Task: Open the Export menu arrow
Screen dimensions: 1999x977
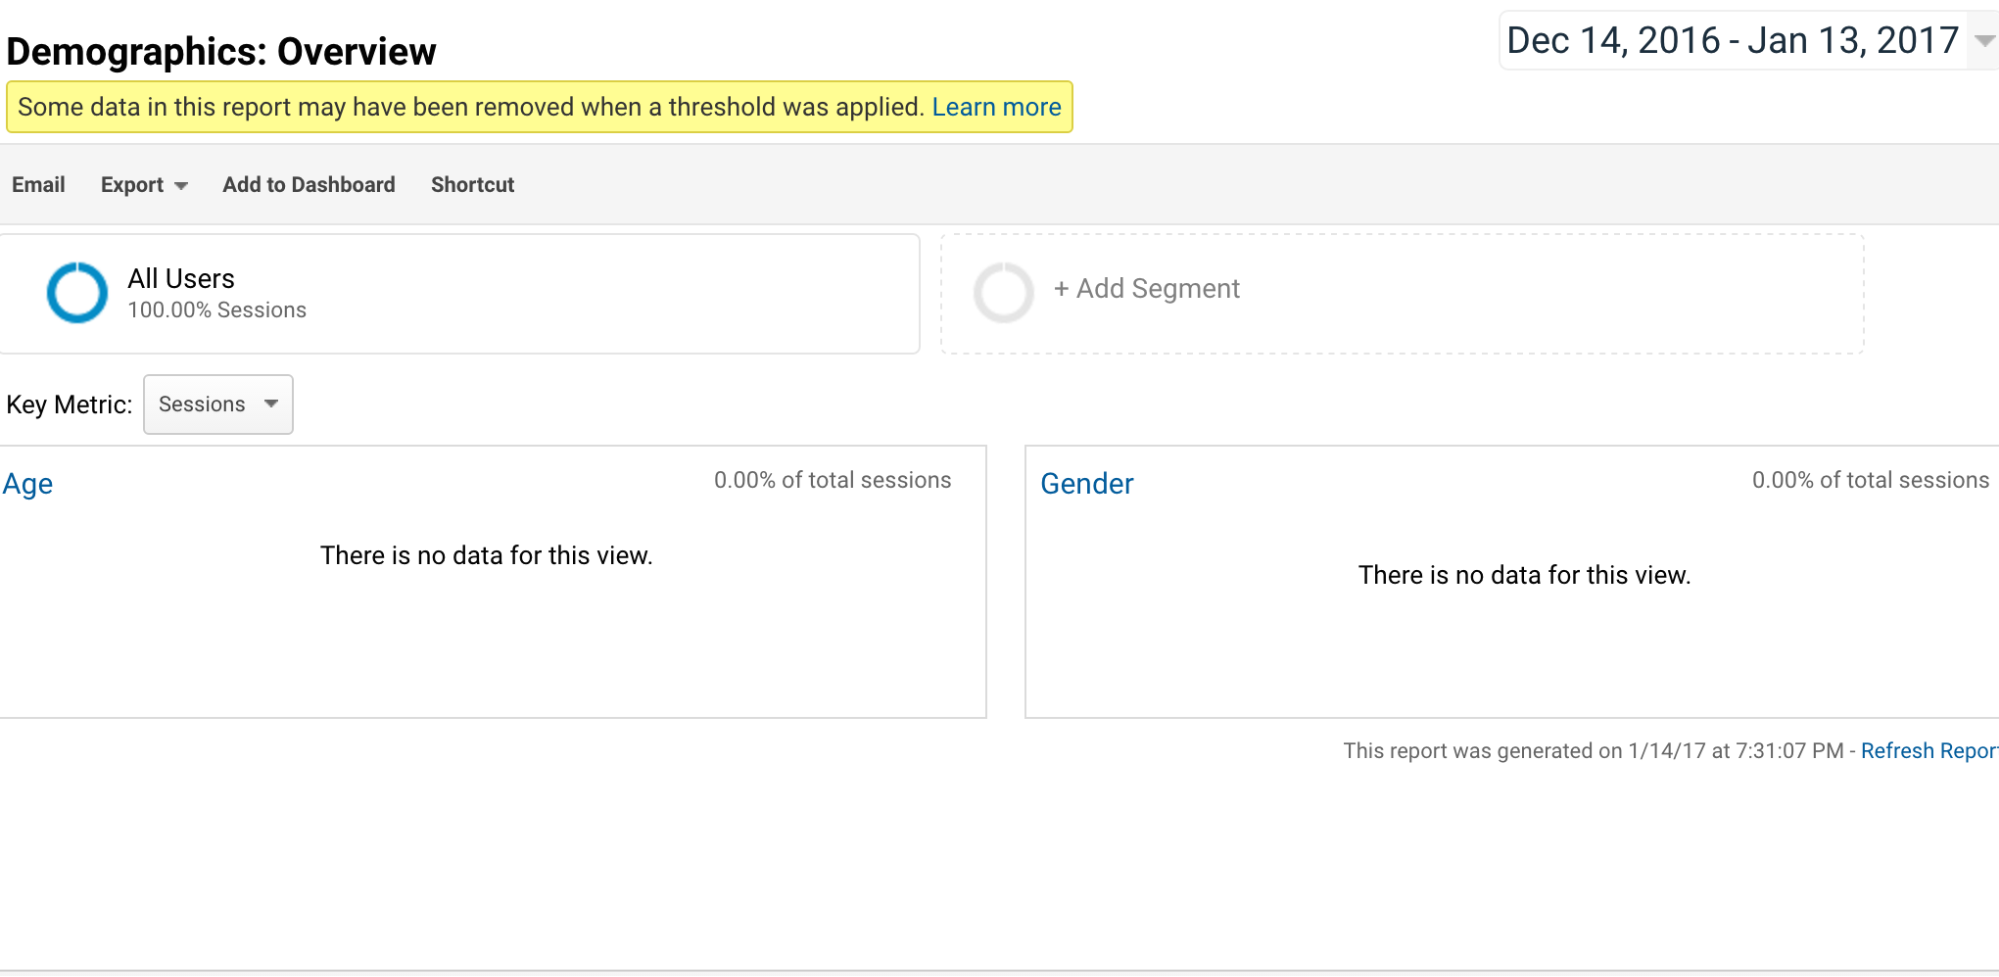Action: point(181,186)
